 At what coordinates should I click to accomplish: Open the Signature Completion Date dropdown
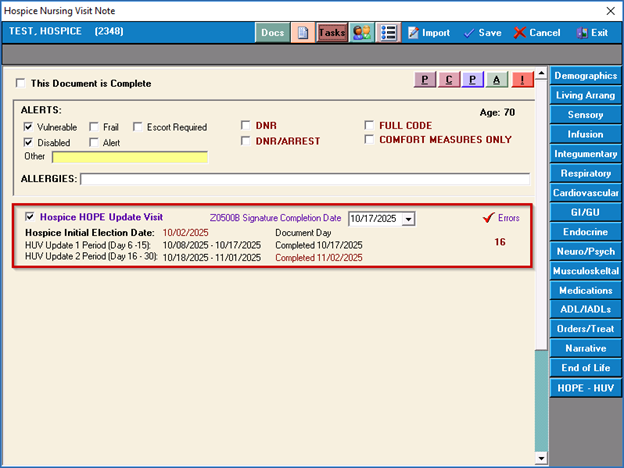tap(407, 218)
